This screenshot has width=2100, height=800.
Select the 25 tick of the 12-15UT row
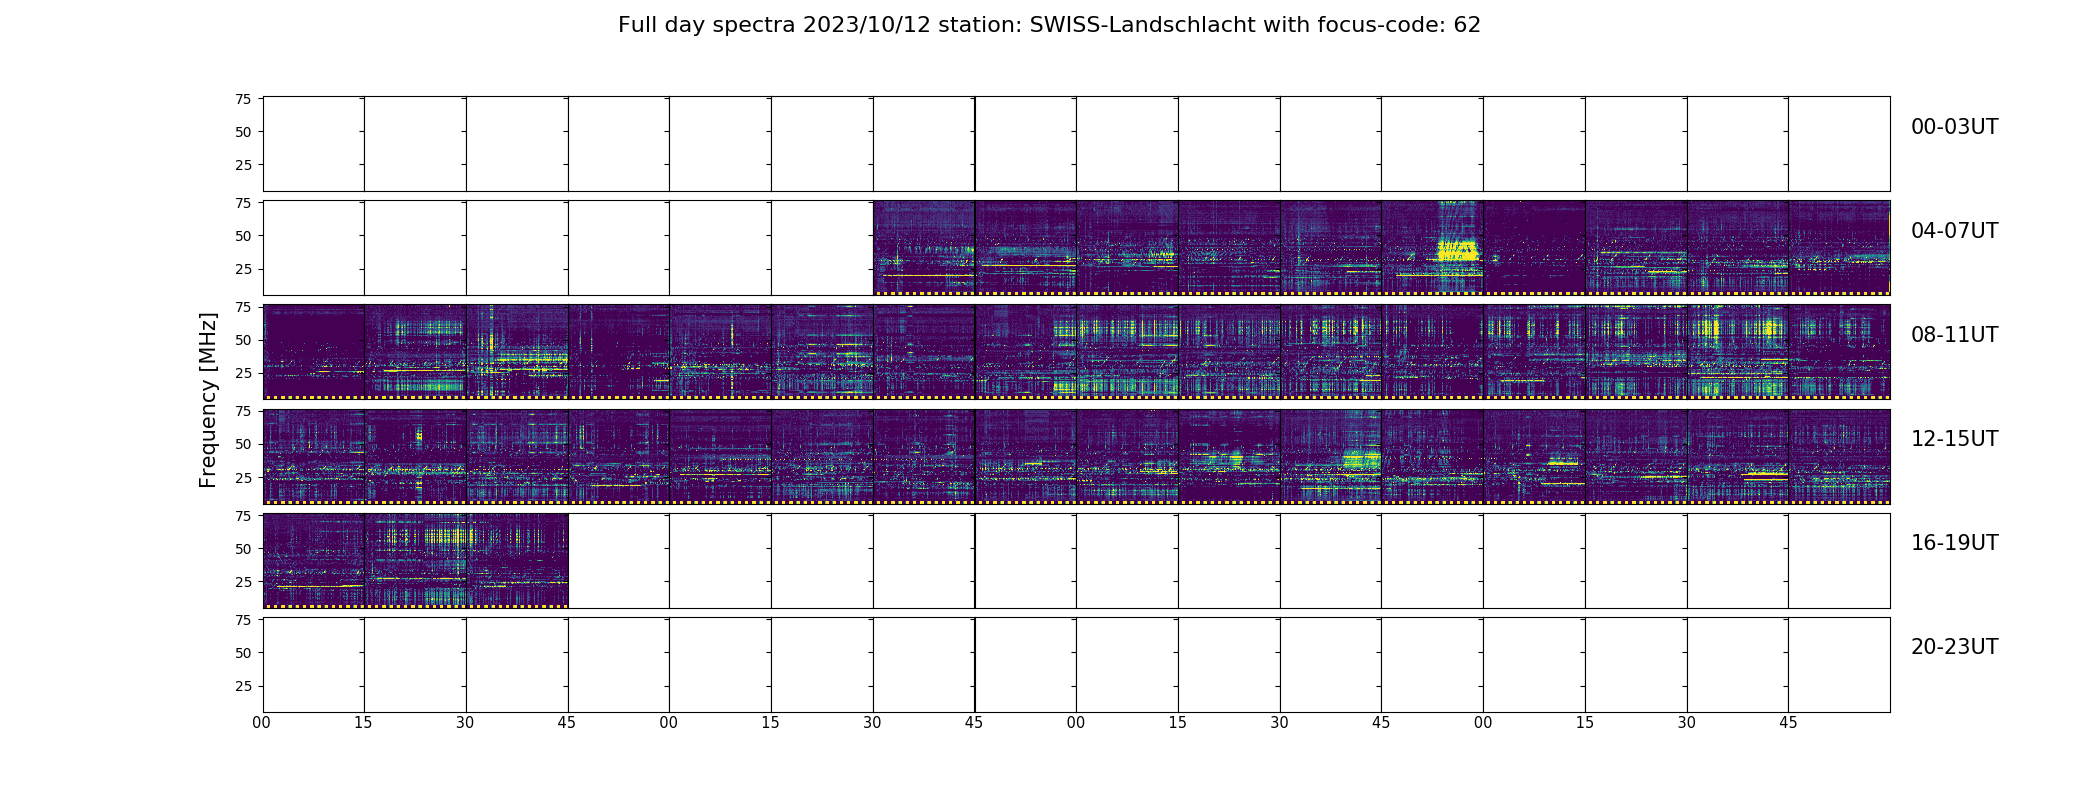(x=243, y=478)
